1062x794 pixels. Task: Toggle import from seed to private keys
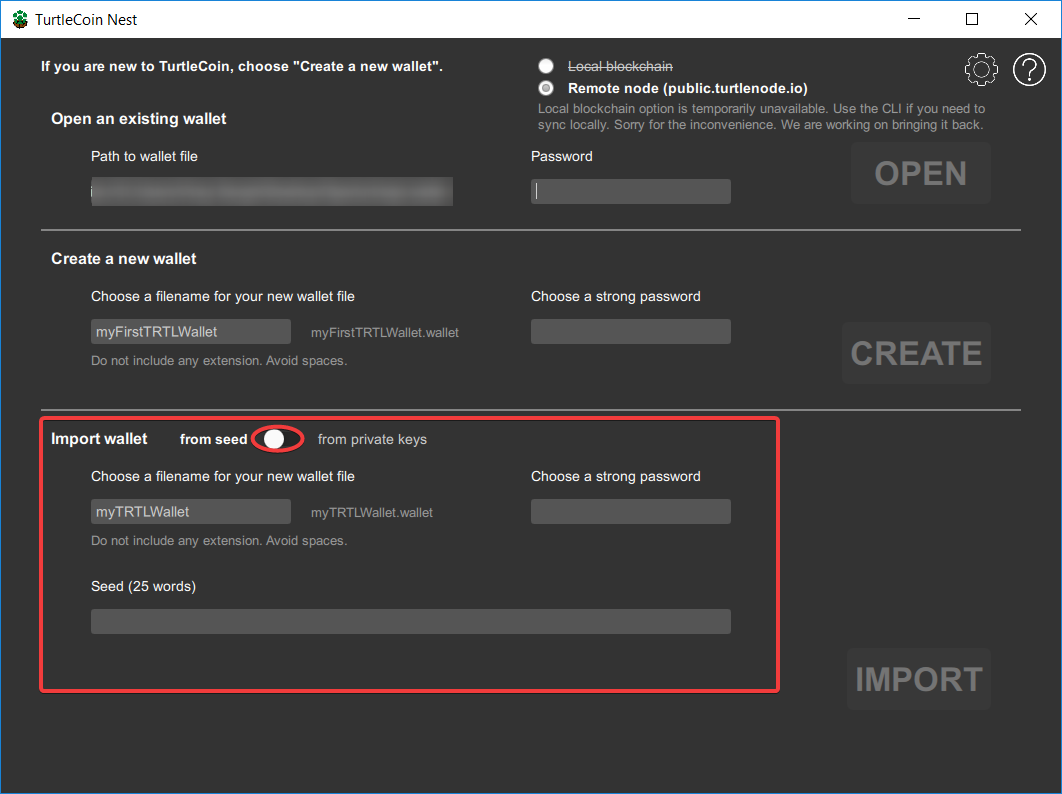coord(278,439)
